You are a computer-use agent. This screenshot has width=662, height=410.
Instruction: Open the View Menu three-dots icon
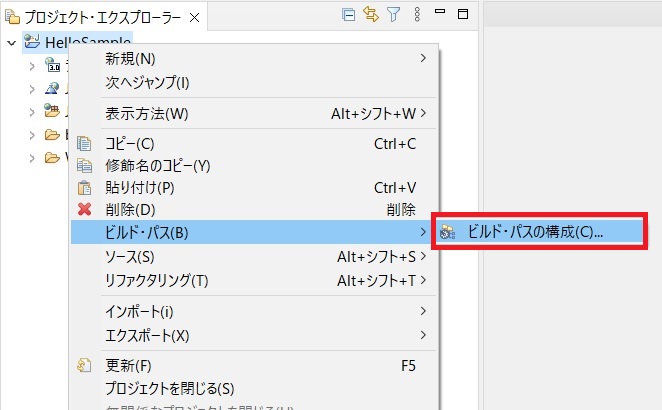click(415, 15)
